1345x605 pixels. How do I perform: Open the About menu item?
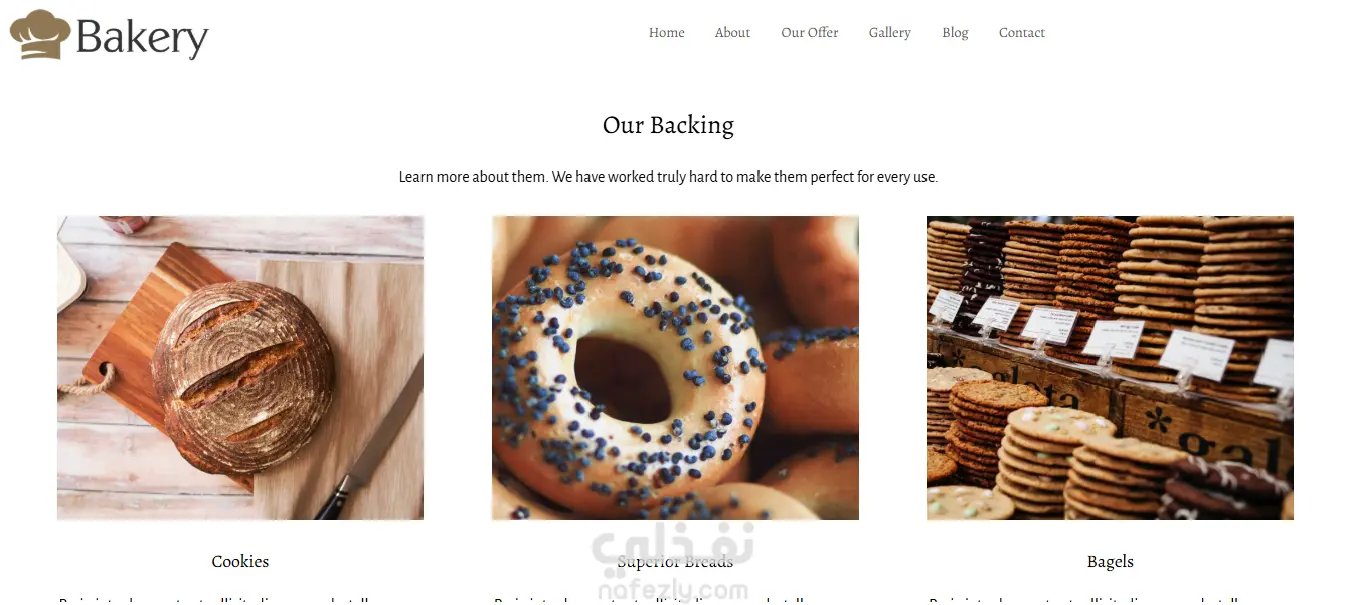tap(732, 33)
